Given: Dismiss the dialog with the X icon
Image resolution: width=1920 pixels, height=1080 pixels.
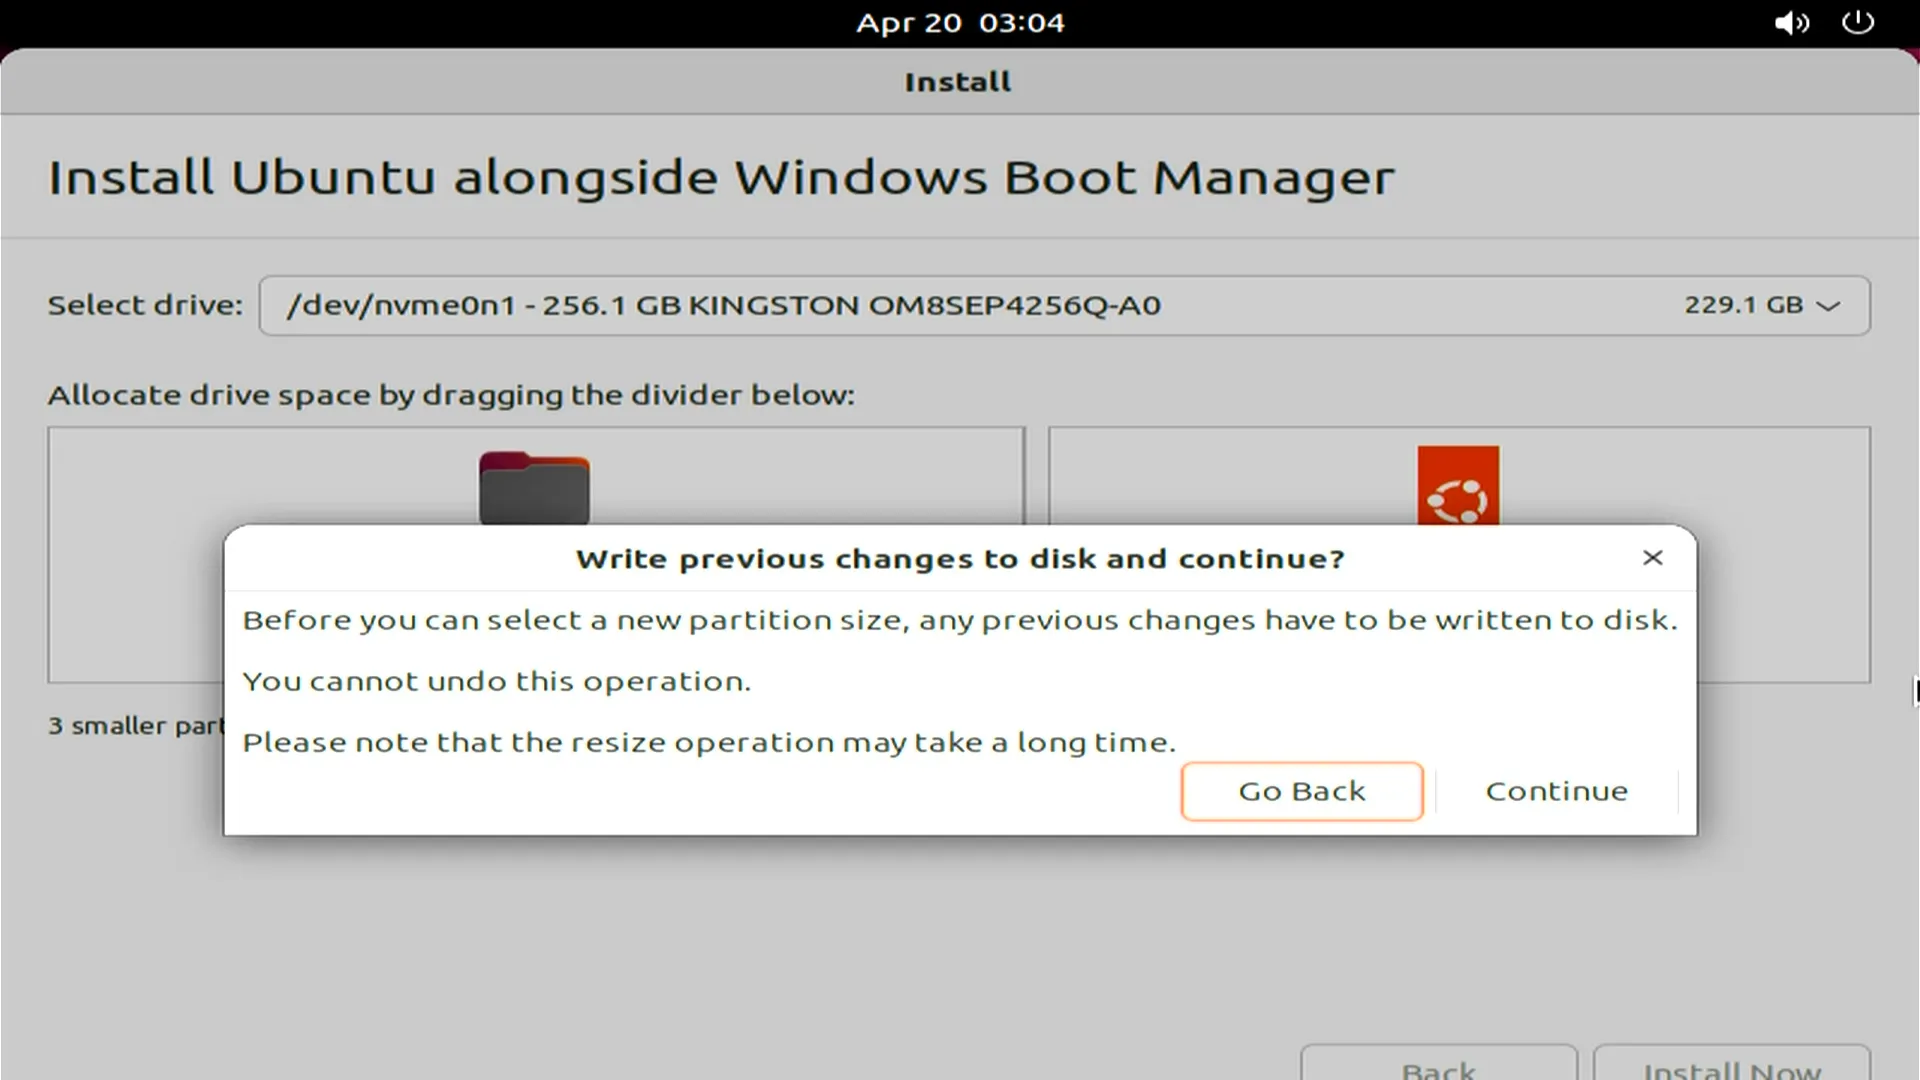Looking at the screenshot, I should (x=1652, y=558).
